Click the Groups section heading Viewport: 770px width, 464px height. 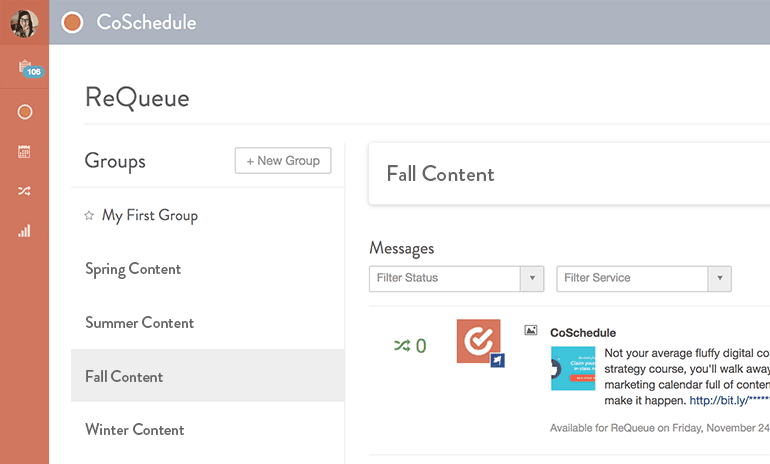coord(115,161)
